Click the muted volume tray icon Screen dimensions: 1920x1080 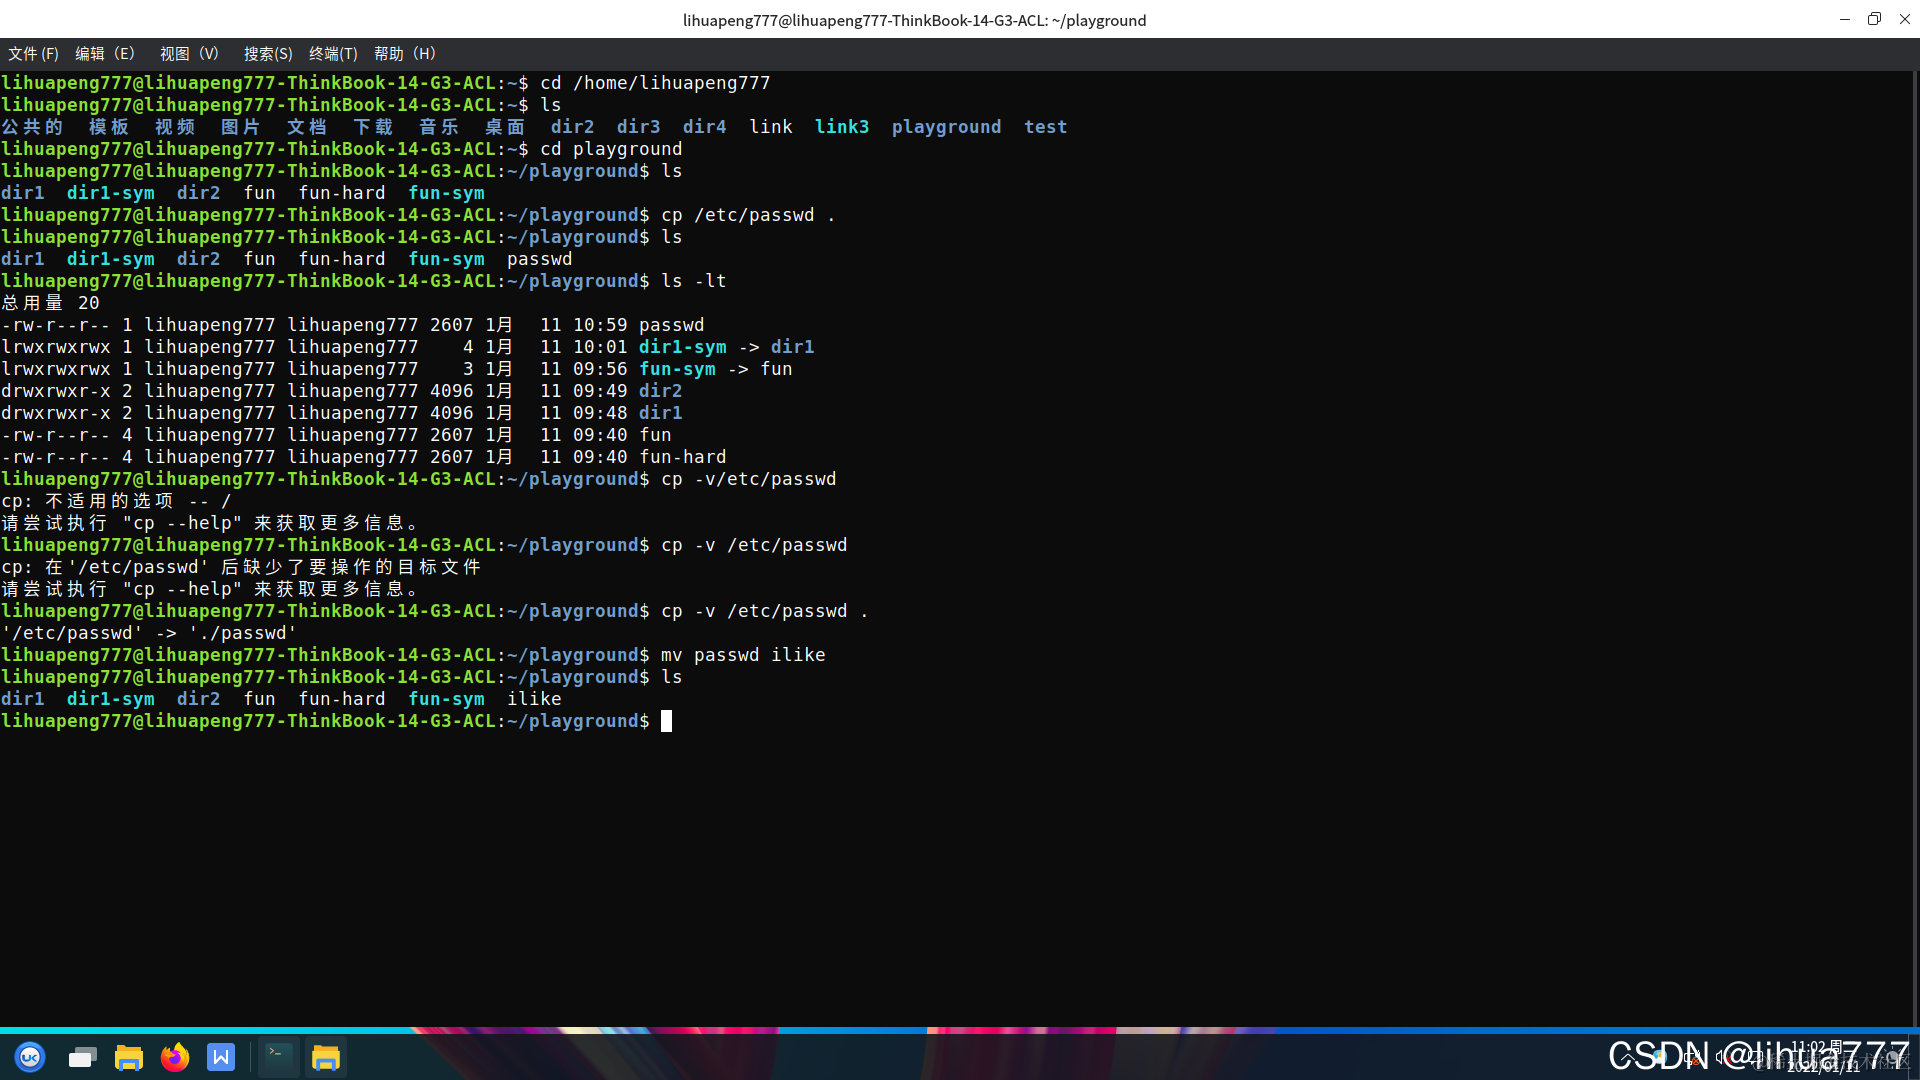click(1722, 1057)
